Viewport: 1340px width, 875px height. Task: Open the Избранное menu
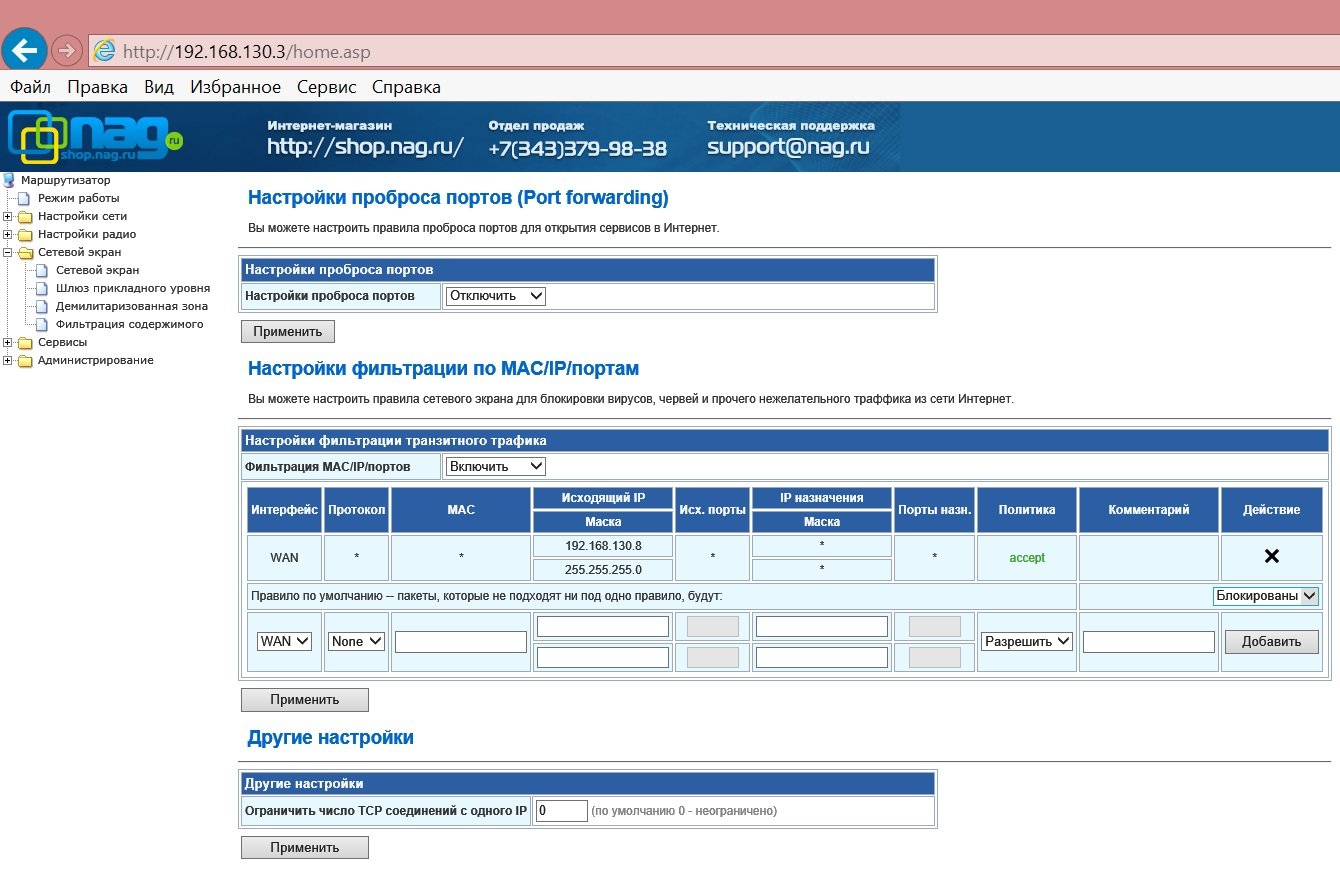(x=235, y=87)
